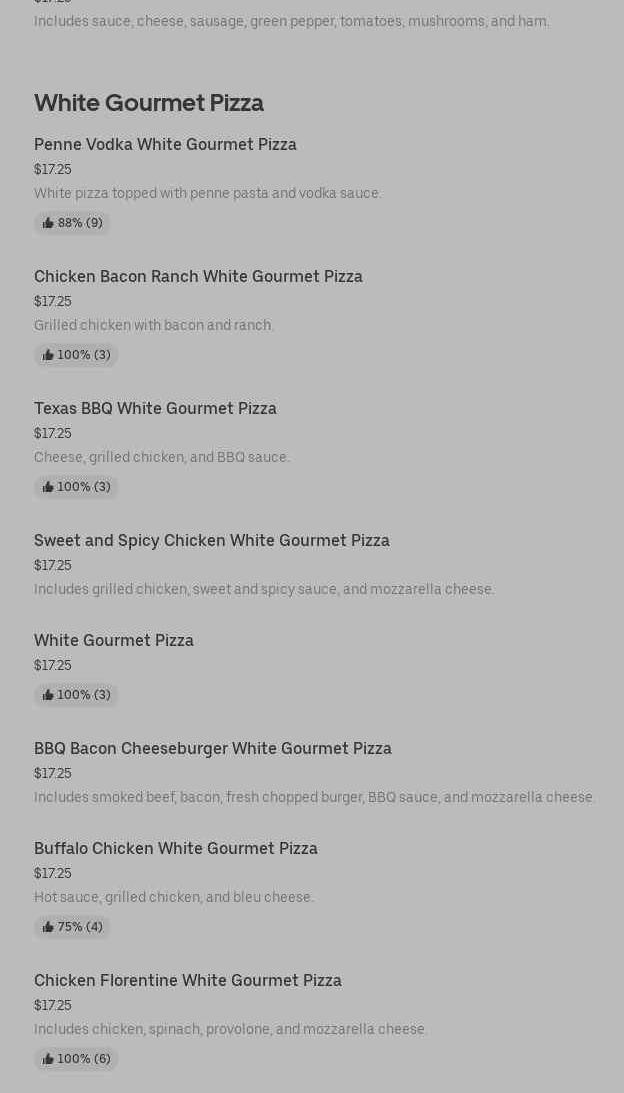
Task: Open Chicken Florentine White Gourmet Pizza
Action: pyautogui.click(x=188, y=980)
